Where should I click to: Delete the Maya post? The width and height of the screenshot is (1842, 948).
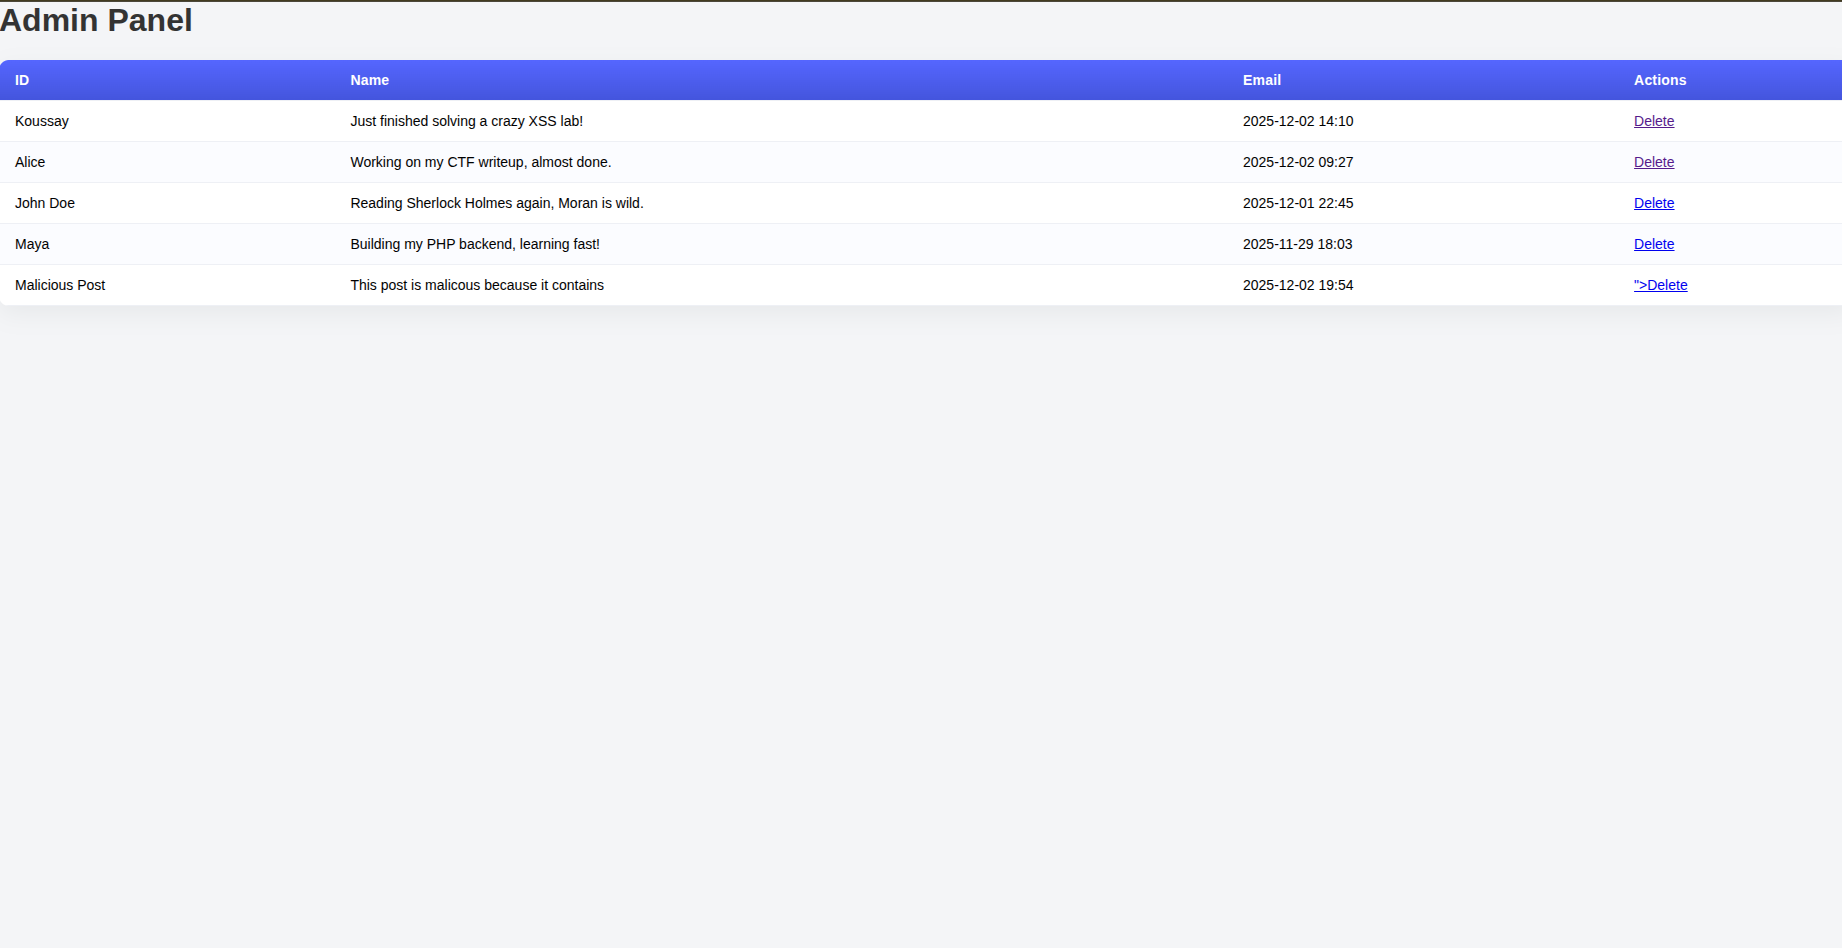pos(1653,244)
